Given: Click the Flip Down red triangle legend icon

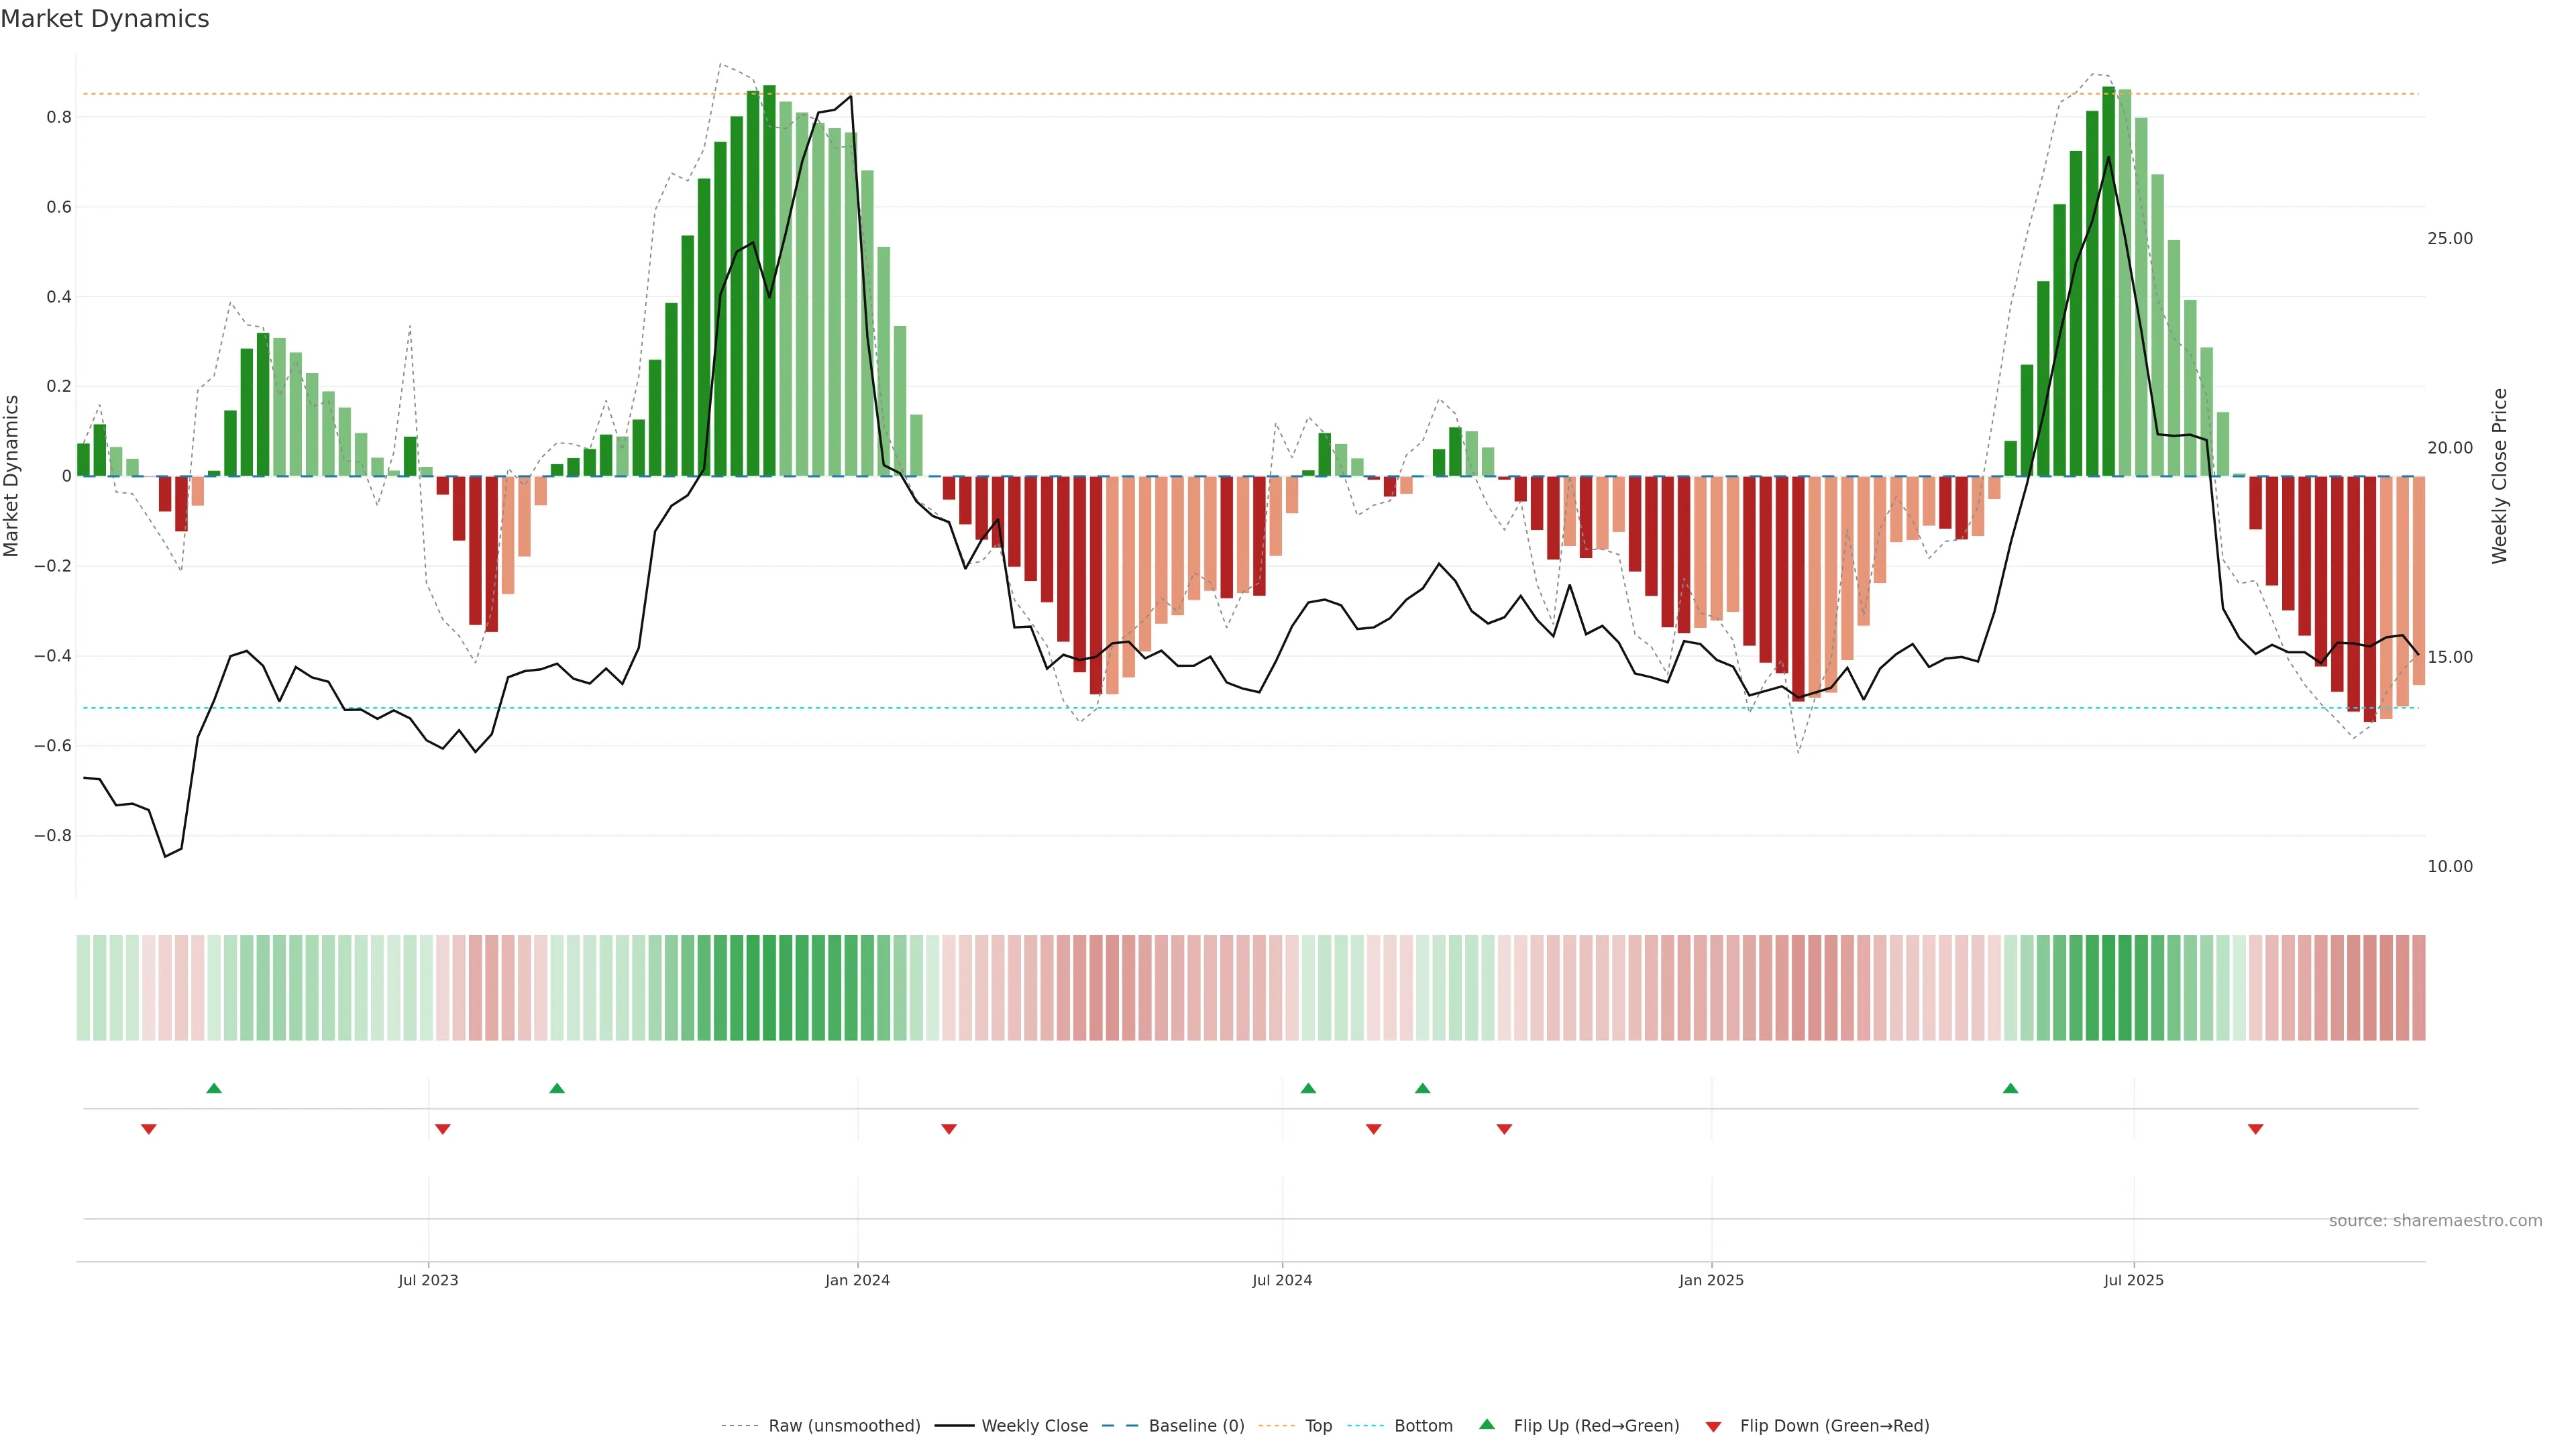Looking at the screenshot, I should 1713,1427.
